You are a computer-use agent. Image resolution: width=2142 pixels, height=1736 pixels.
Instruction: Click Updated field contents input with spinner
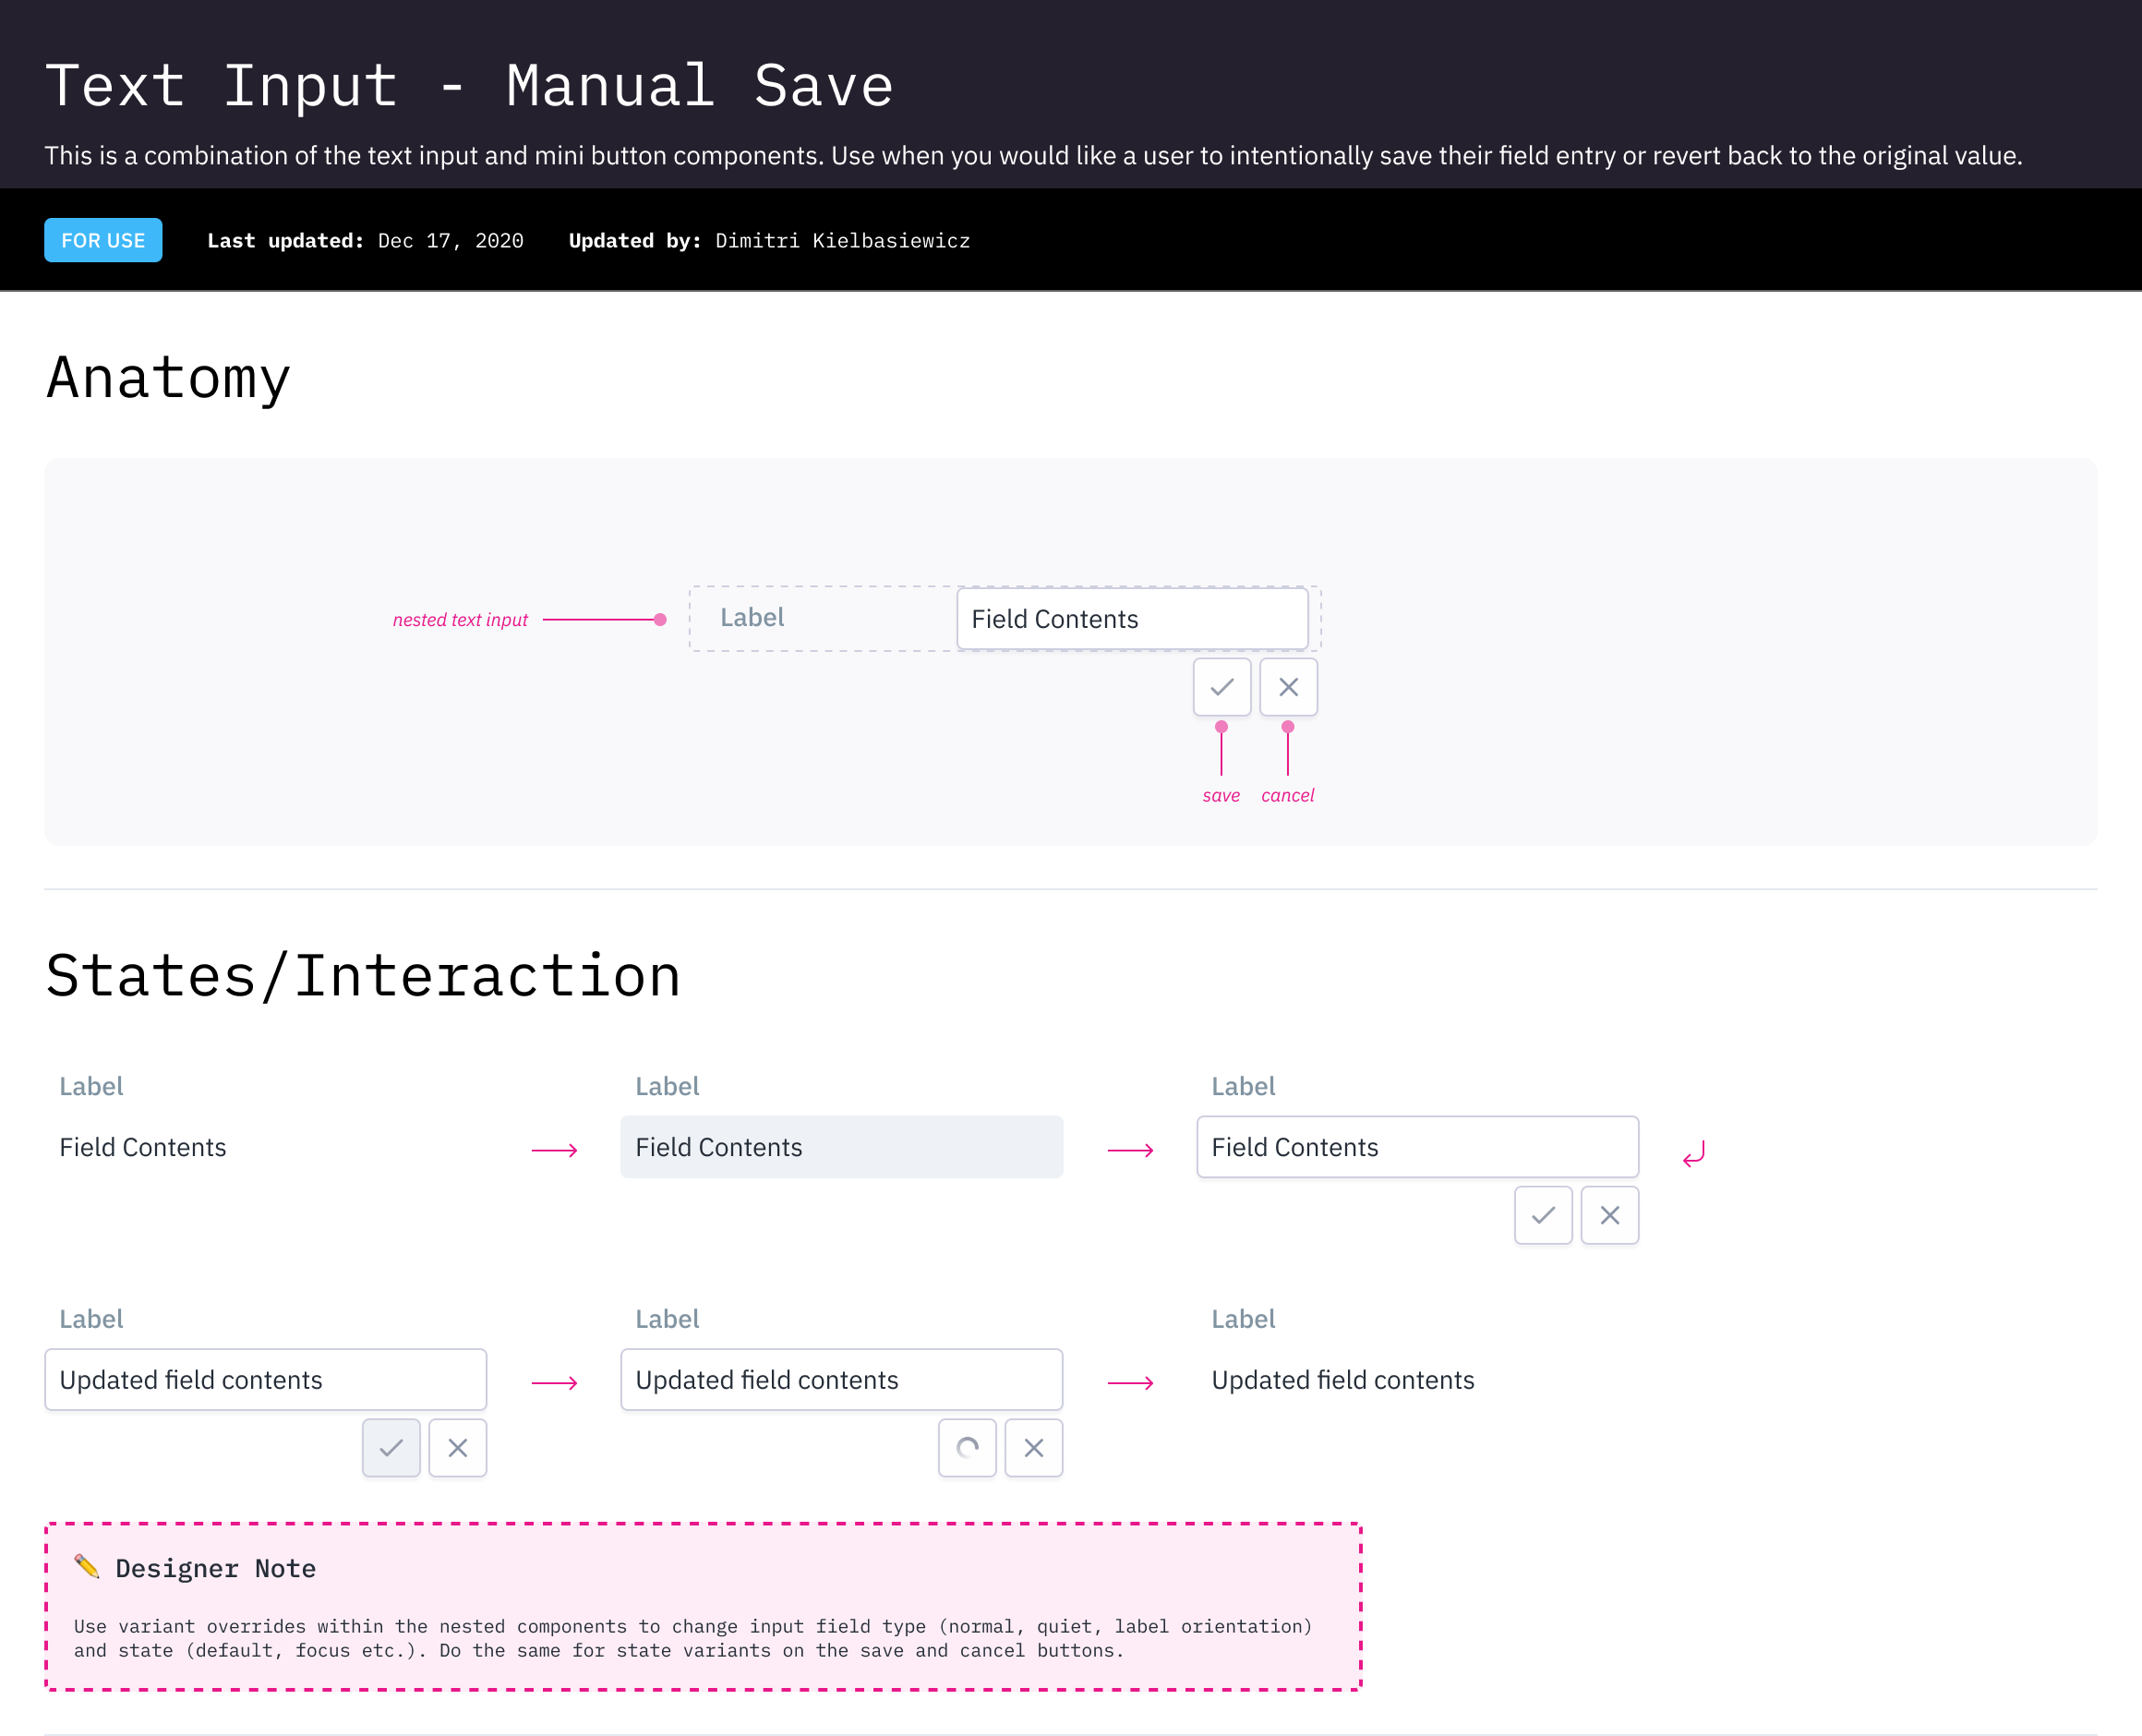pos(840,1379)
